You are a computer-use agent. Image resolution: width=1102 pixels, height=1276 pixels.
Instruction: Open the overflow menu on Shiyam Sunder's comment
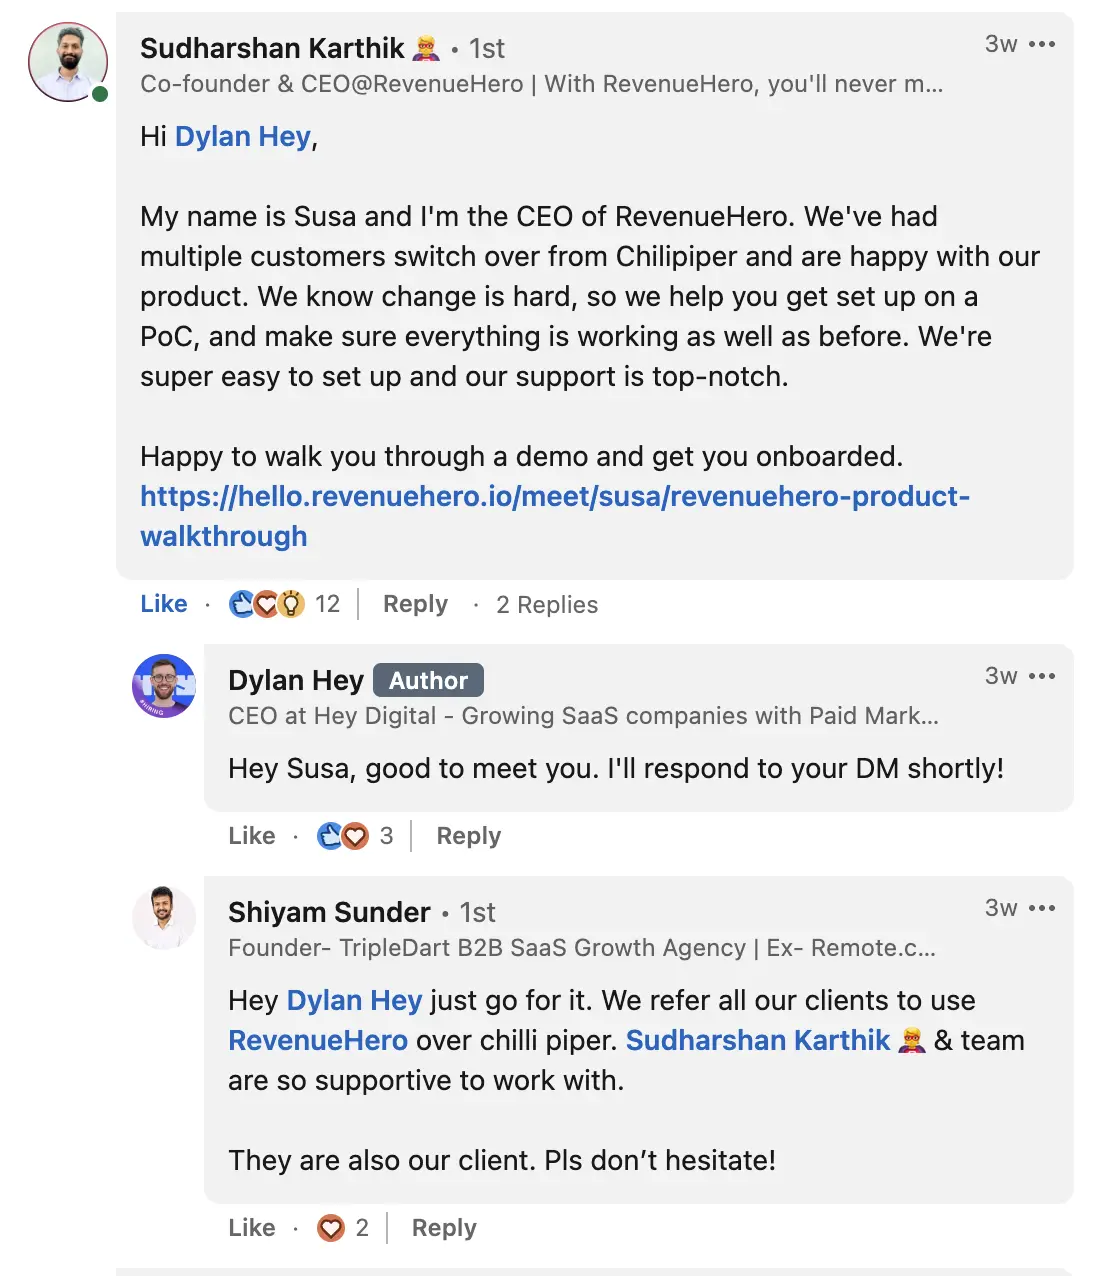(1043, 908)
